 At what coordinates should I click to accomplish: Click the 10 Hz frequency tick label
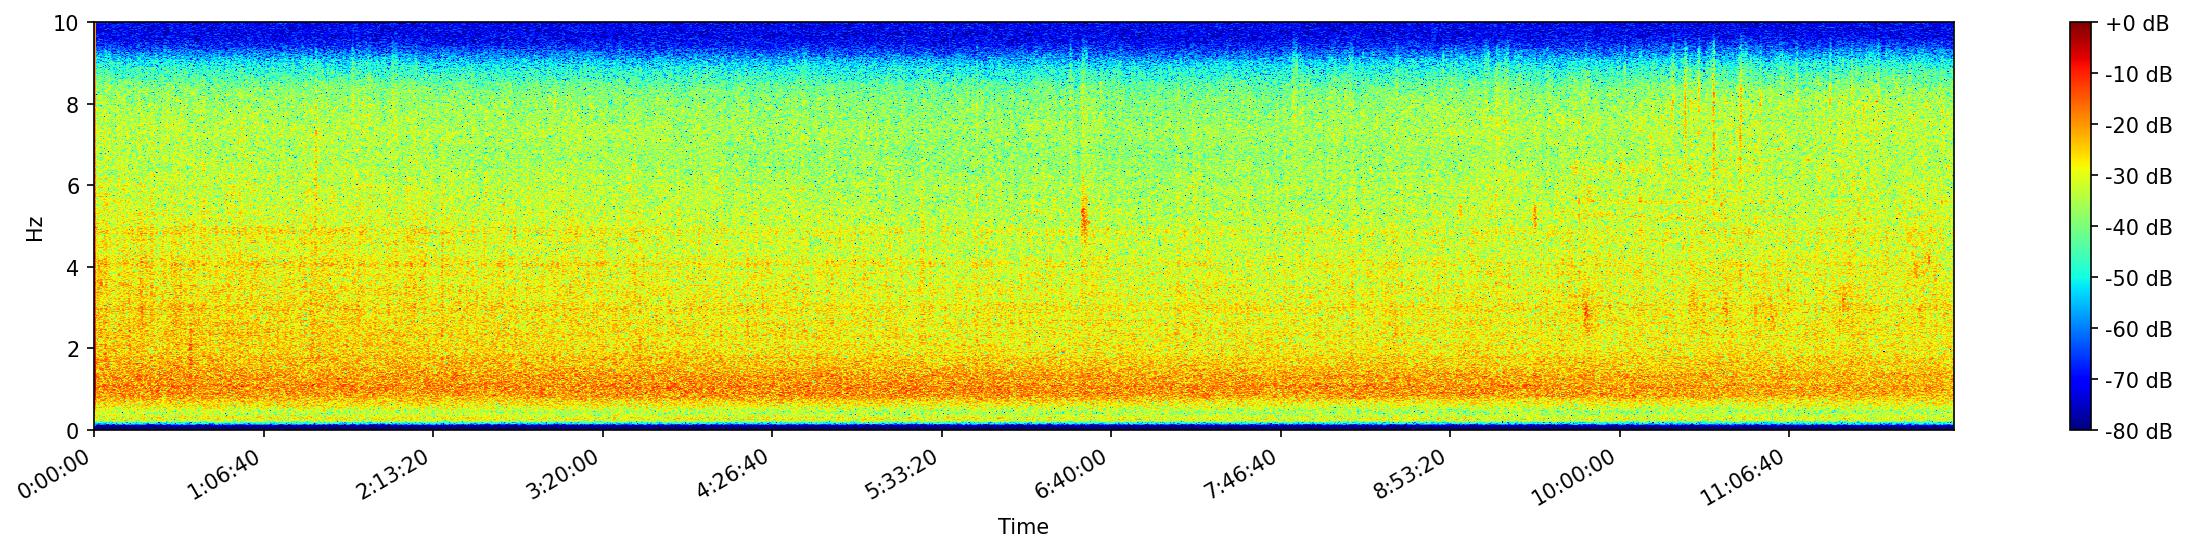click(x=66, y=23)
